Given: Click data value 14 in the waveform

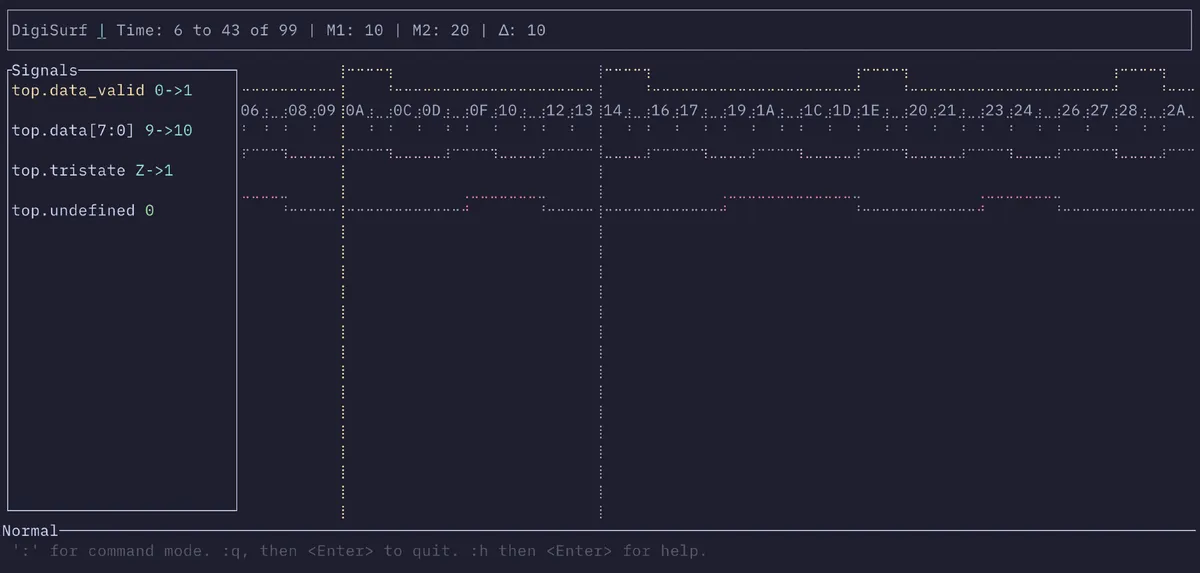Looking at the screenshot, I should (x=613, y=111).
